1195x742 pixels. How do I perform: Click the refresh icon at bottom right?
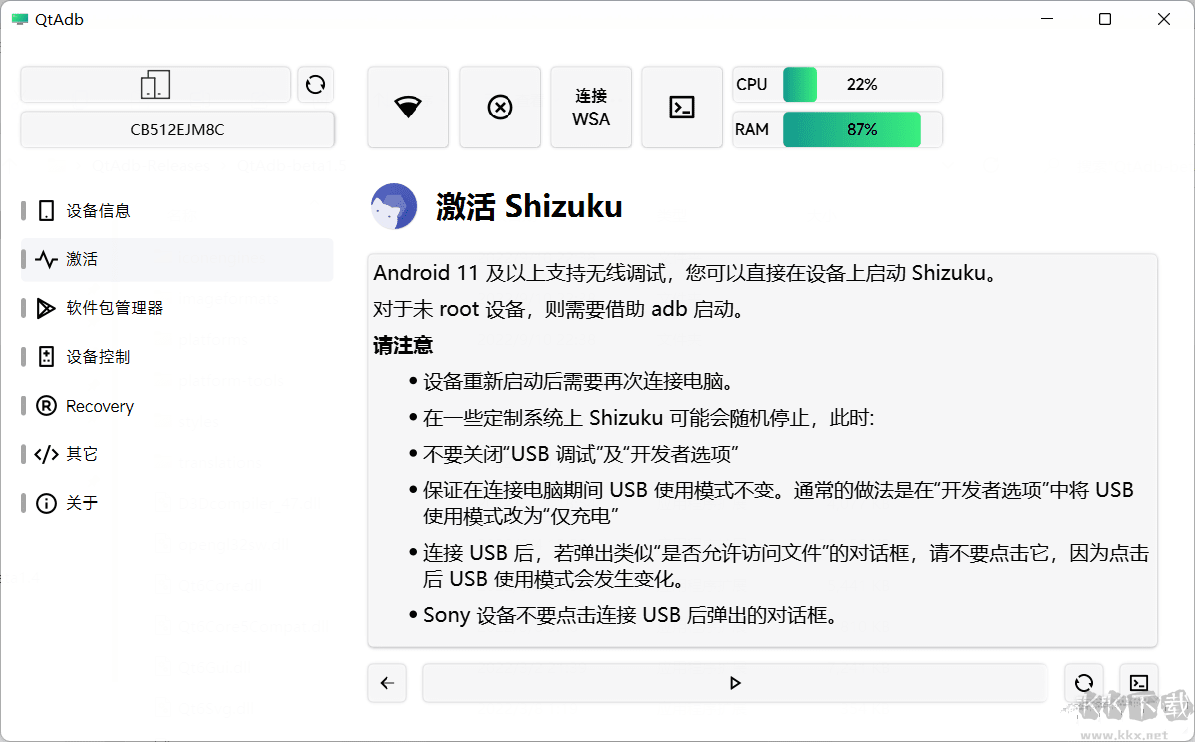pyautogui.click(x=1083, y=683)
